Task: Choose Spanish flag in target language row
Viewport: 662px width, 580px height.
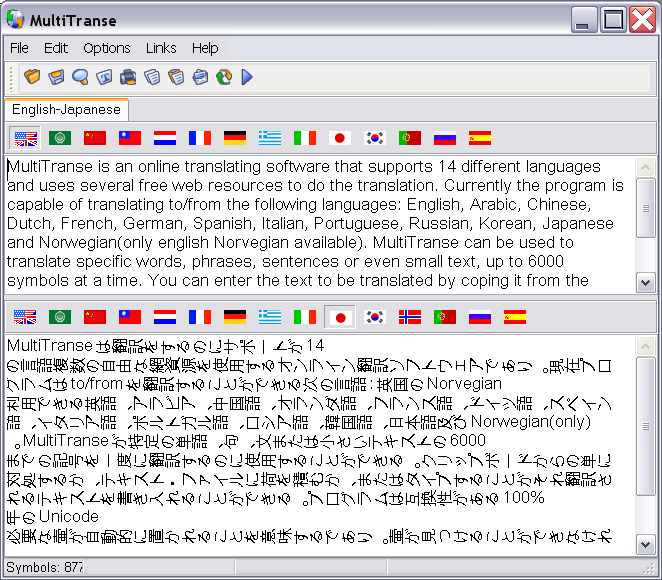Action: tap(515, 317)
